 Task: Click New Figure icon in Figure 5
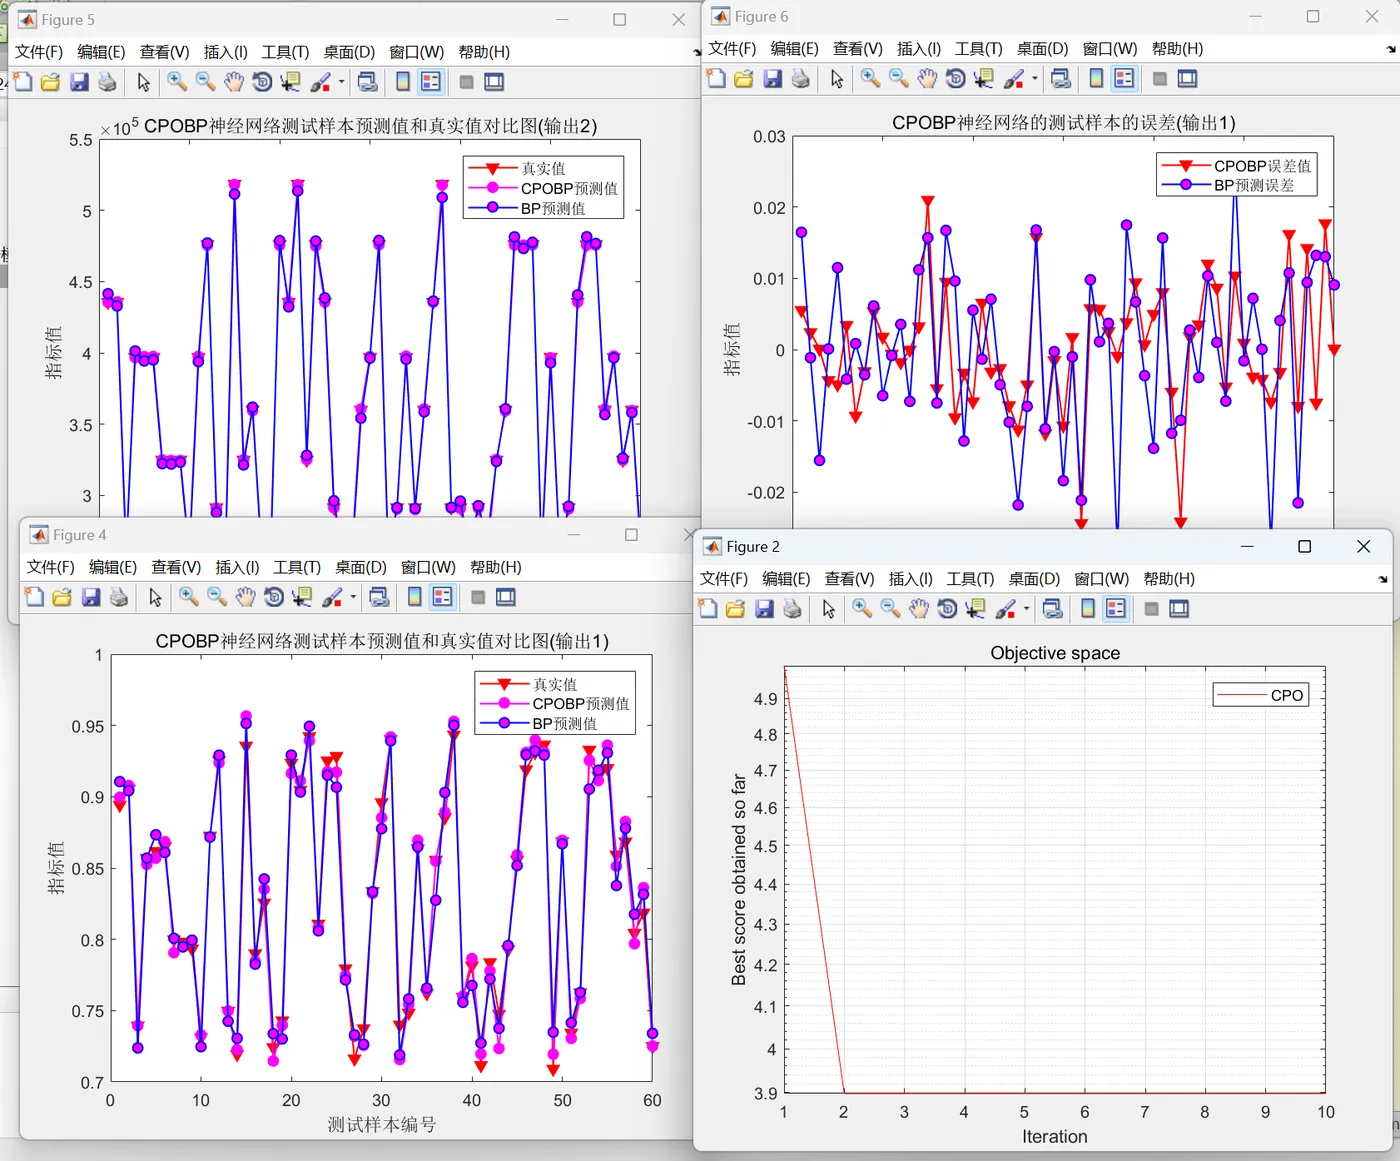coord(22,82)
